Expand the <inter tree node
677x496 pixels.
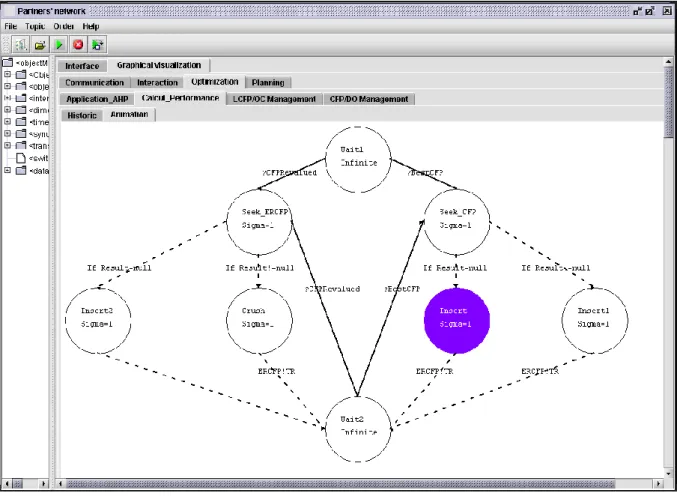[x=7, y=98]
